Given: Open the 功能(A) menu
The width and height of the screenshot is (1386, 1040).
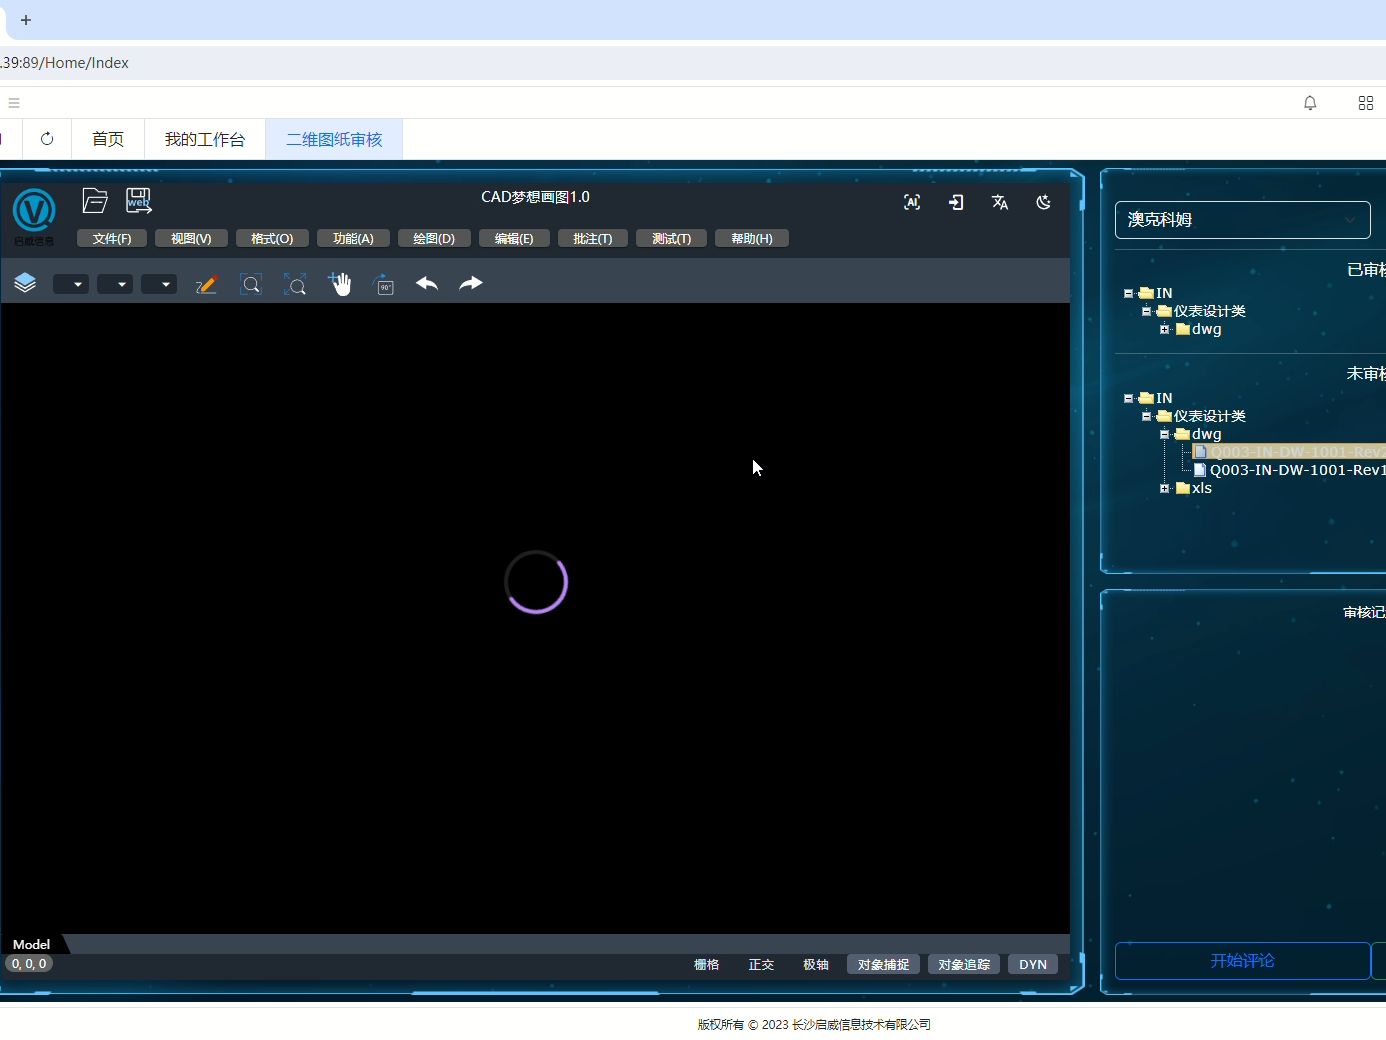Looking at the screenshot, I should tap(353, 238).
